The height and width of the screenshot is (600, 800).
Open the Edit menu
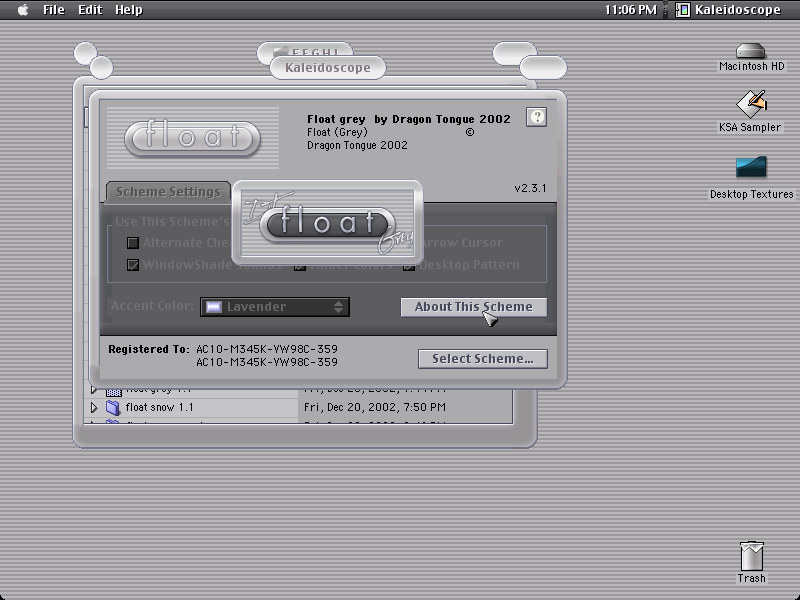tap(90, 10)
